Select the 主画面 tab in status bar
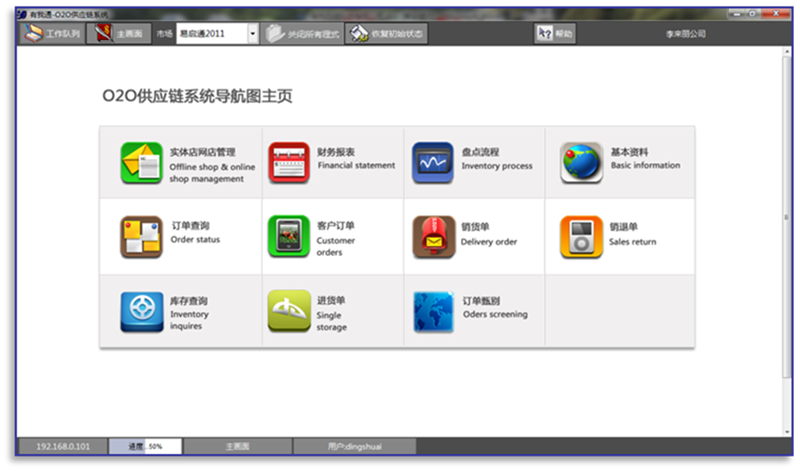The image size is (800, 471). 237,447
